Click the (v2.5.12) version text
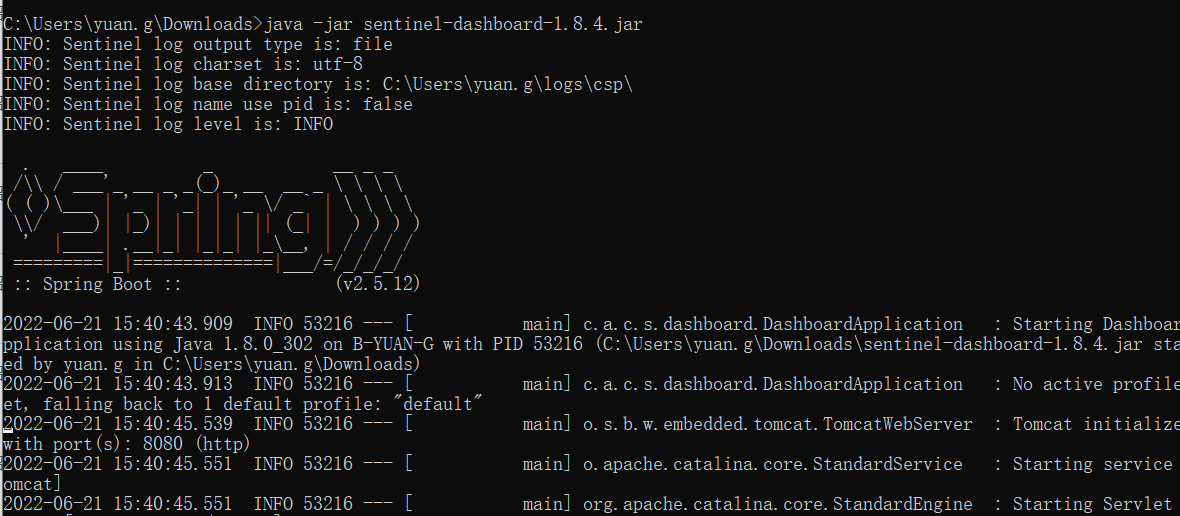Viewport: 1180px width, 516px height. point(379,284)
